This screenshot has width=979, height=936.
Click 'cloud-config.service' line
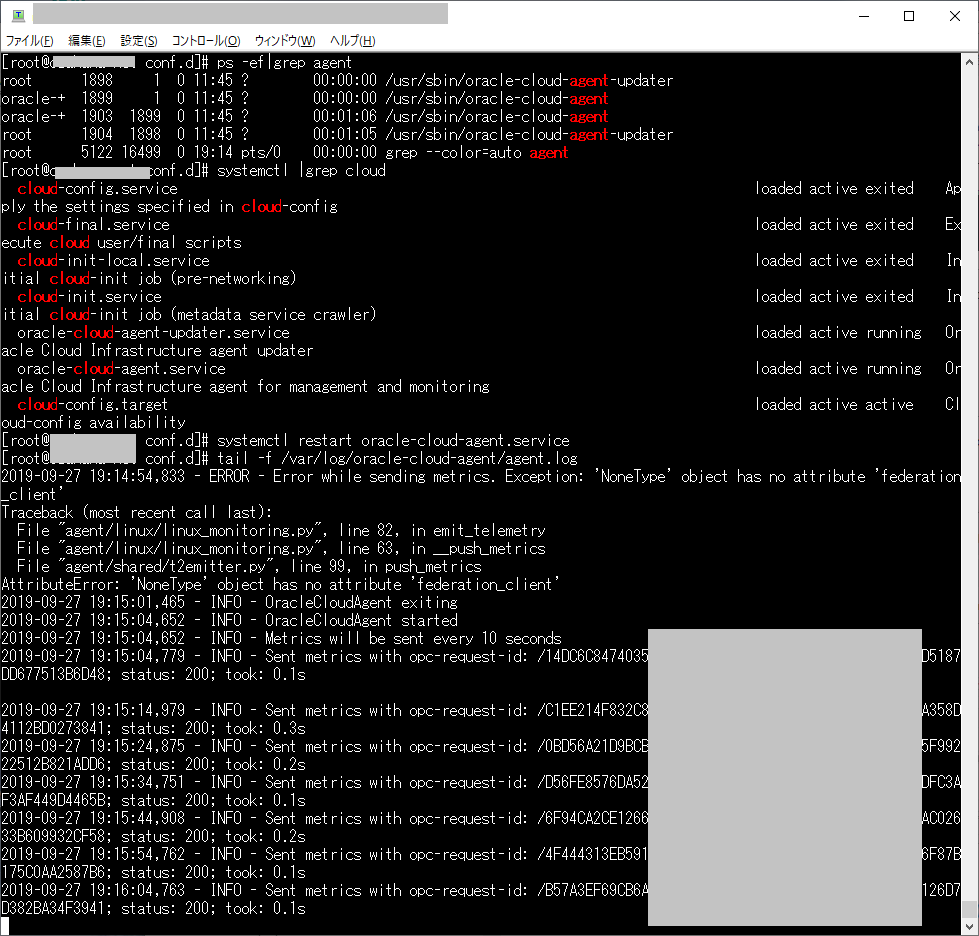[x=97, y=189]
